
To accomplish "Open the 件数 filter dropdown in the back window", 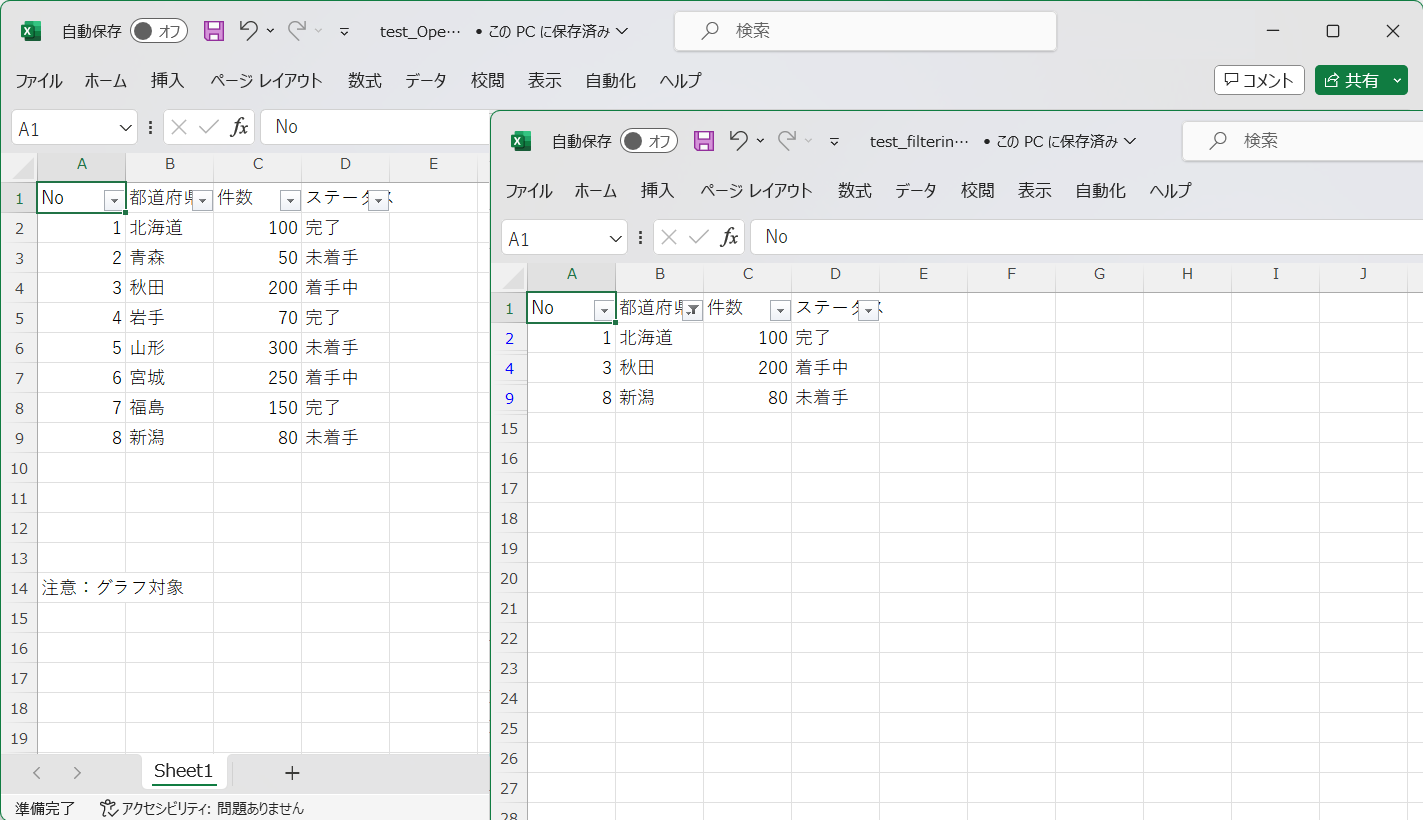I will 290,201.
